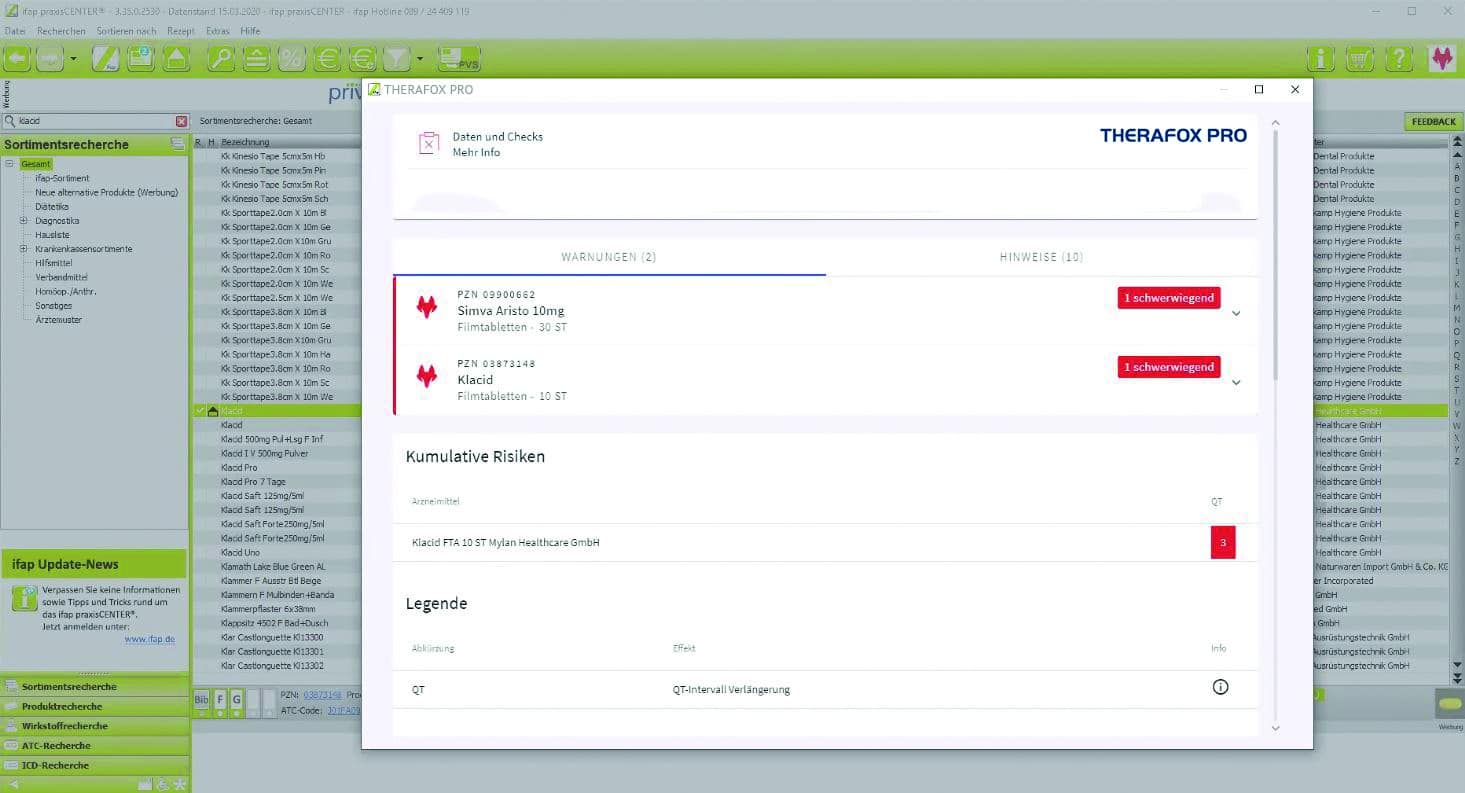The image size is (1465, 793).
Task: Click the PVS transfer toolbar icon
Action: tap(459, 59)
